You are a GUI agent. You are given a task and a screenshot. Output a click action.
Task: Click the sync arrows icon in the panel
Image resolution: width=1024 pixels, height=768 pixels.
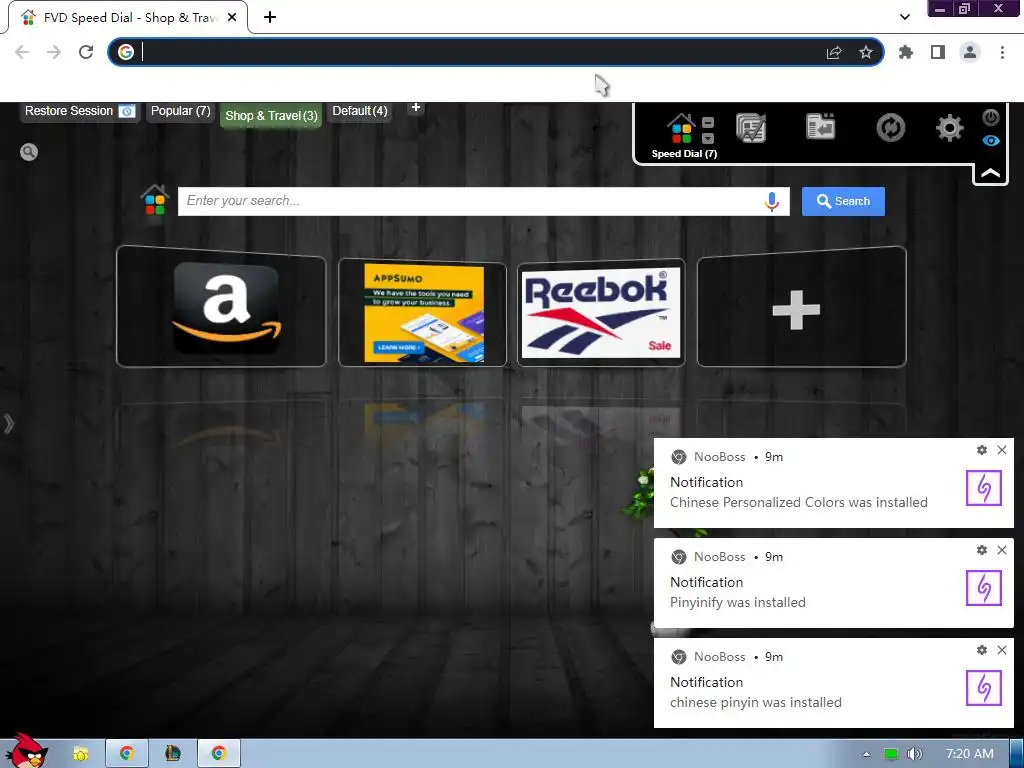click(x=891, y=127)
